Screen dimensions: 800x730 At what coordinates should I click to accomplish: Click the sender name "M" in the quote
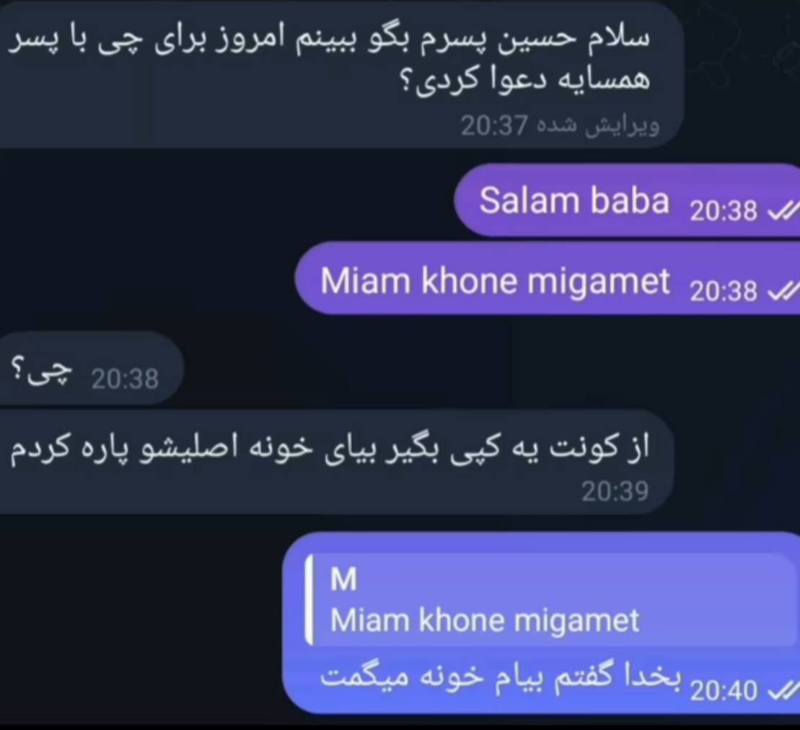[344, 580]
